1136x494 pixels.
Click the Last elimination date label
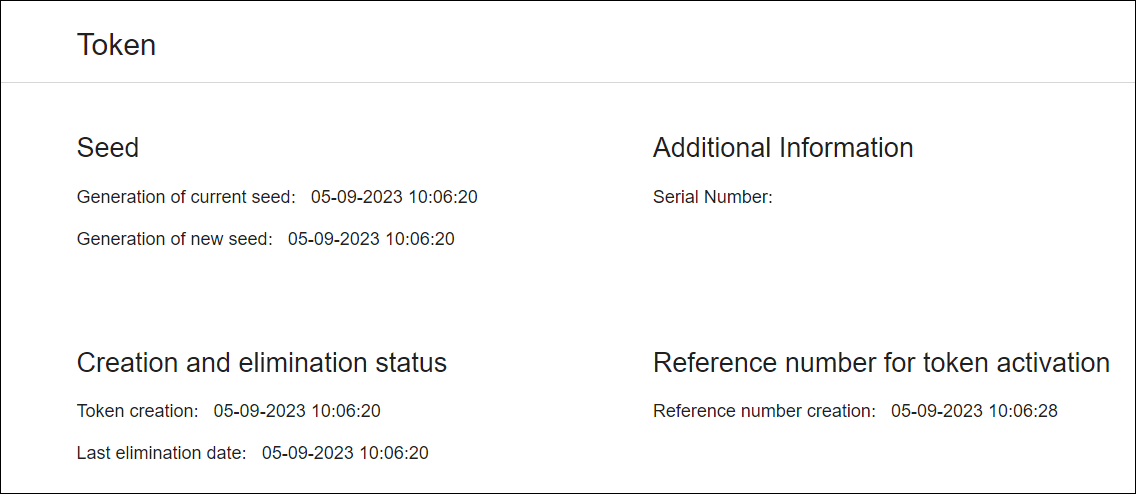coord(161,453)
